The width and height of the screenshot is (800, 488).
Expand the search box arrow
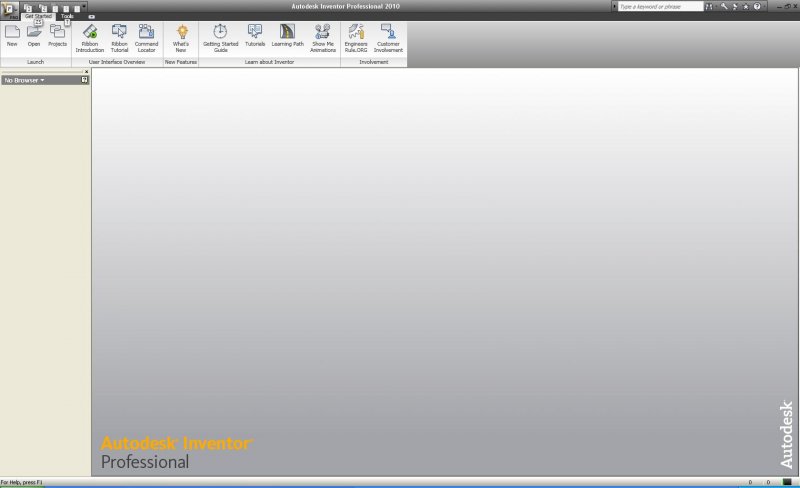click(x=614, y=6)
